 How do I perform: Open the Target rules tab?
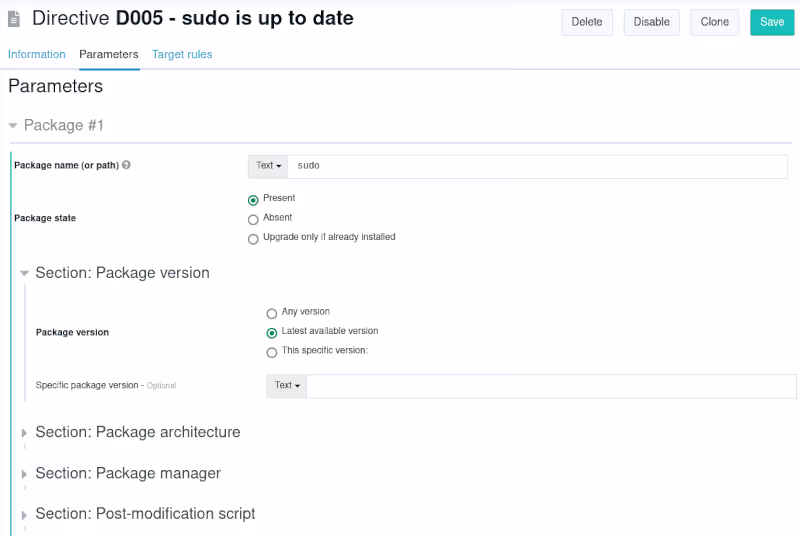182,55
